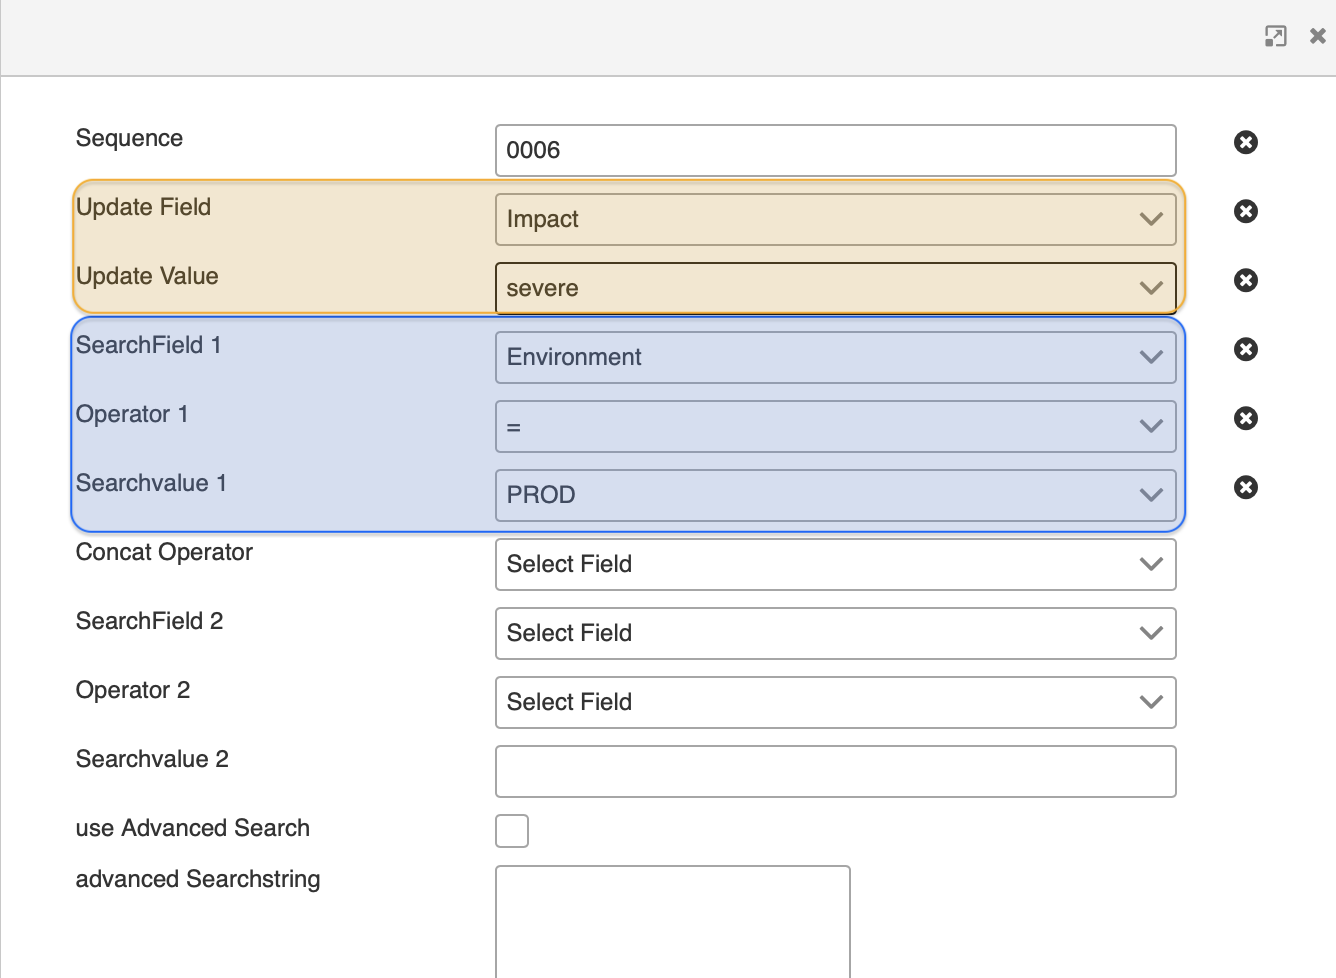Image resolution: width=1336 pixels, height=978 pixels.
Task: Pop out the dialog with the expand icon
Action: tap(1275, 37)
